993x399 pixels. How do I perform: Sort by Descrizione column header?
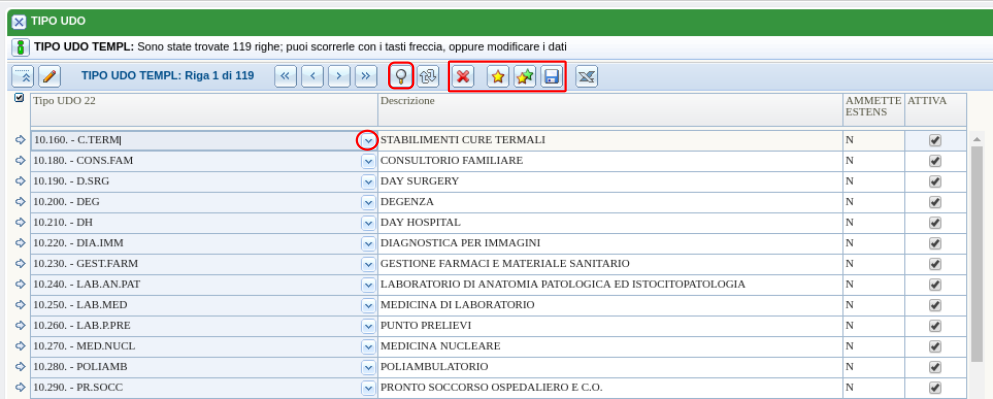(610, 110)
